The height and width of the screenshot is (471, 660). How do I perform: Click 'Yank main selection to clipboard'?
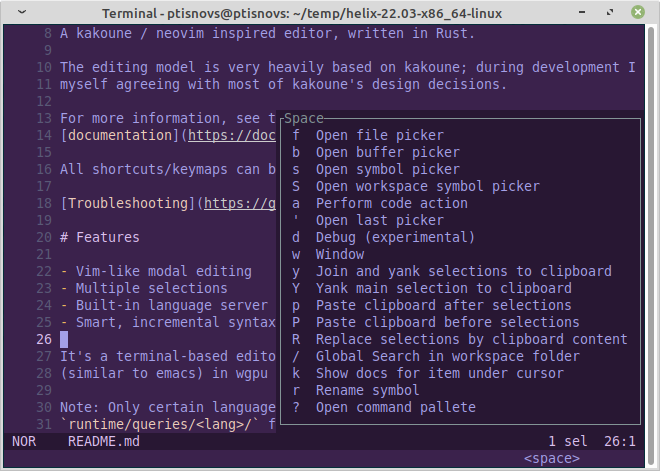point(431,288)
